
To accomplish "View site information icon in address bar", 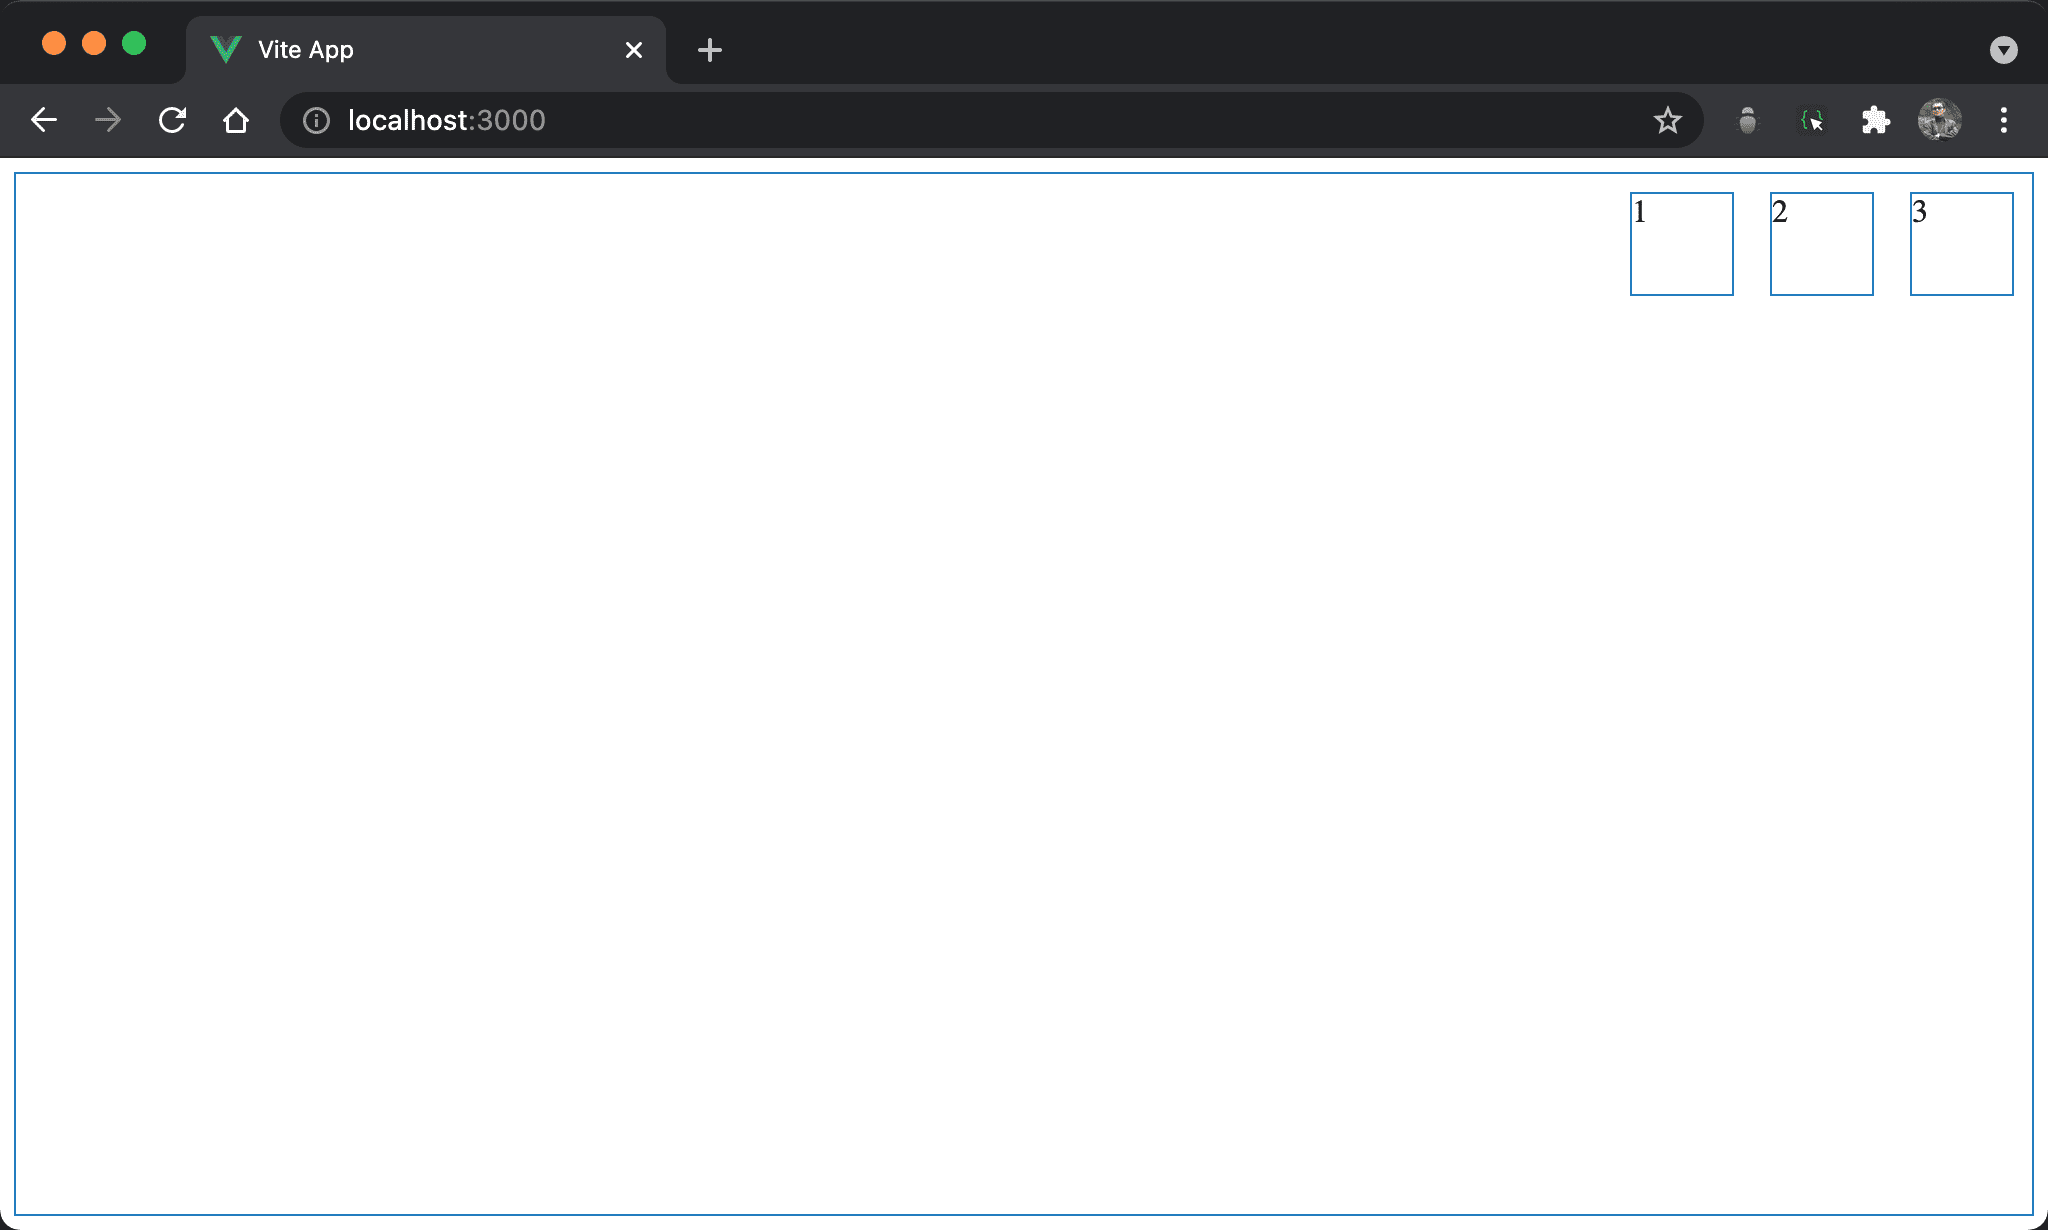I will click(316, 121).
